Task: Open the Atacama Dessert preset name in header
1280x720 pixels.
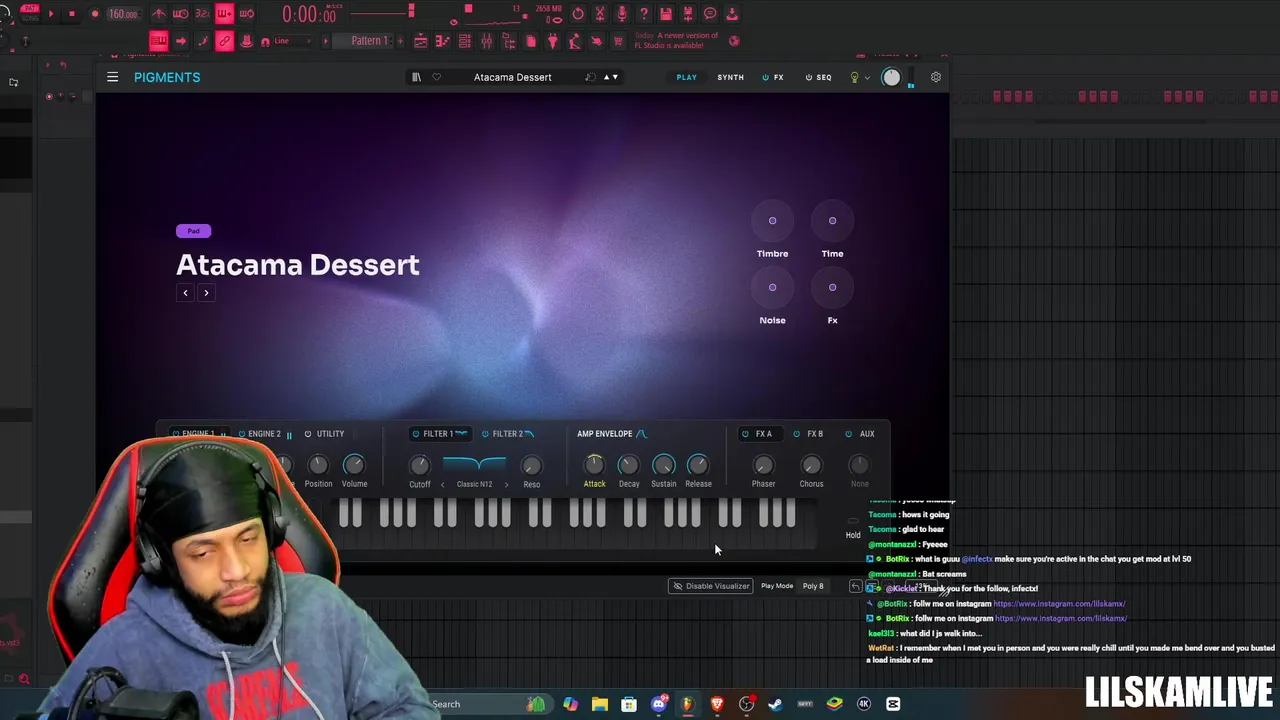Action: click(512, 77)
